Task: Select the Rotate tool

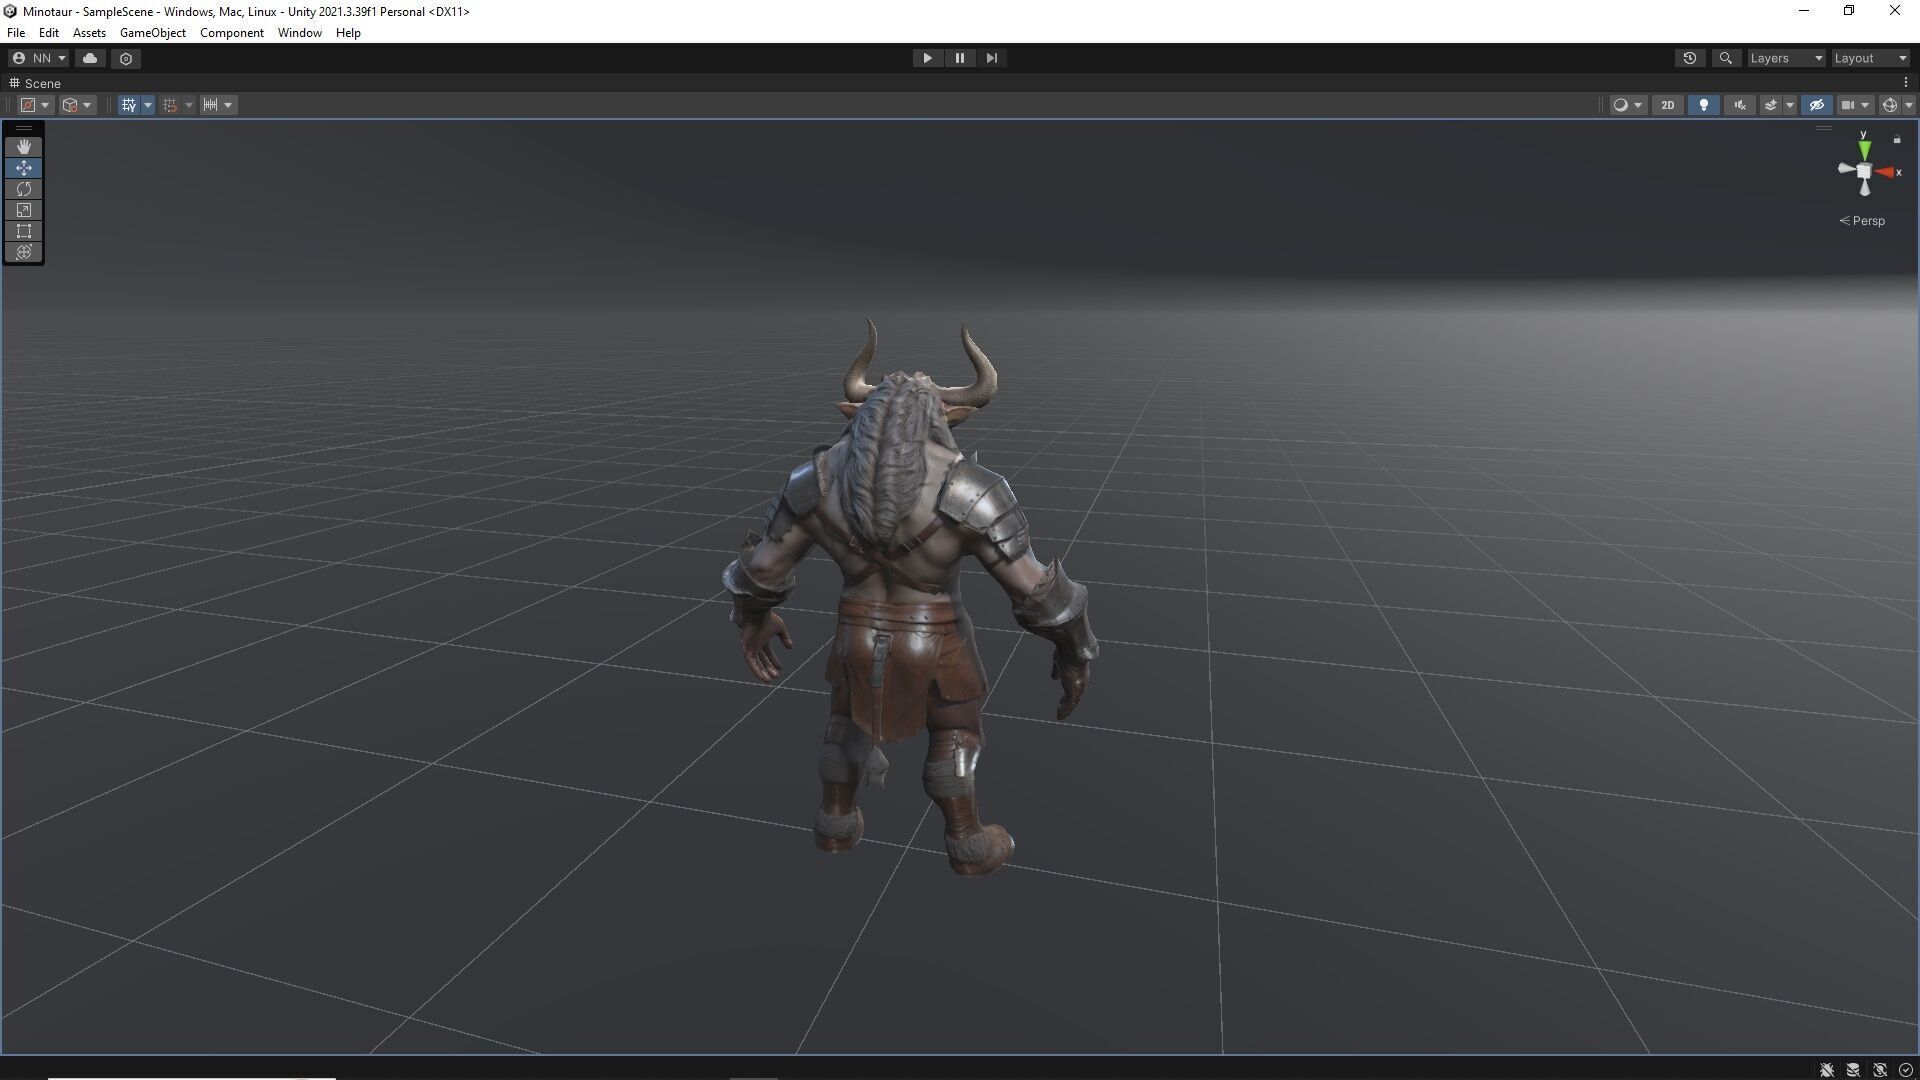Action: pos(24,189)
